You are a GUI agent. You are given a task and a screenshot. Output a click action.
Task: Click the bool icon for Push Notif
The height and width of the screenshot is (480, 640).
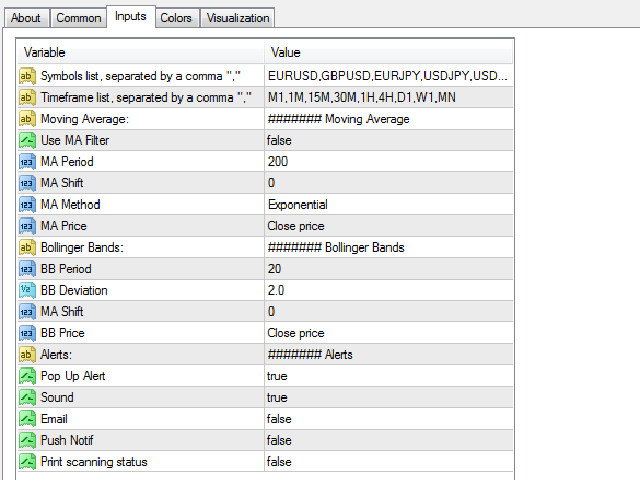[x=27, y=440]
